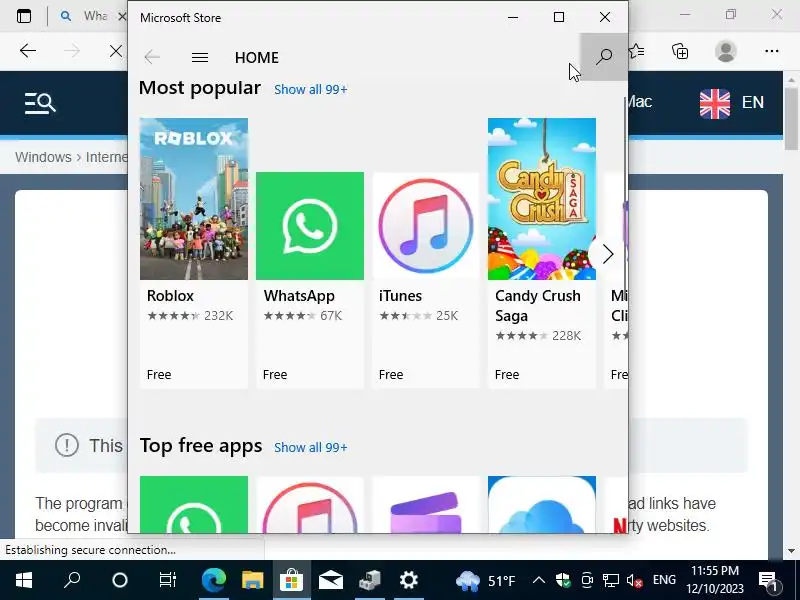Show hidden system tray icons

click(x=538, y=580)
